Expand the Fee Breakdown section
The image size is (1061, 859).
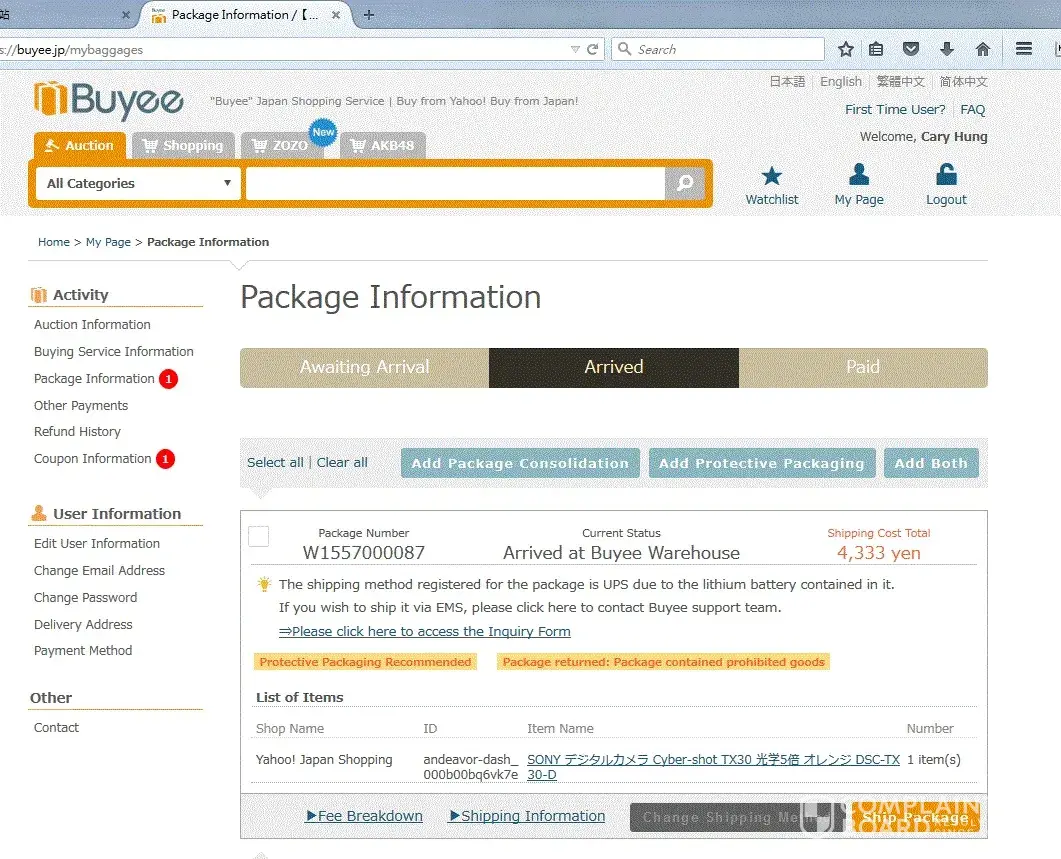coord(364,816)
